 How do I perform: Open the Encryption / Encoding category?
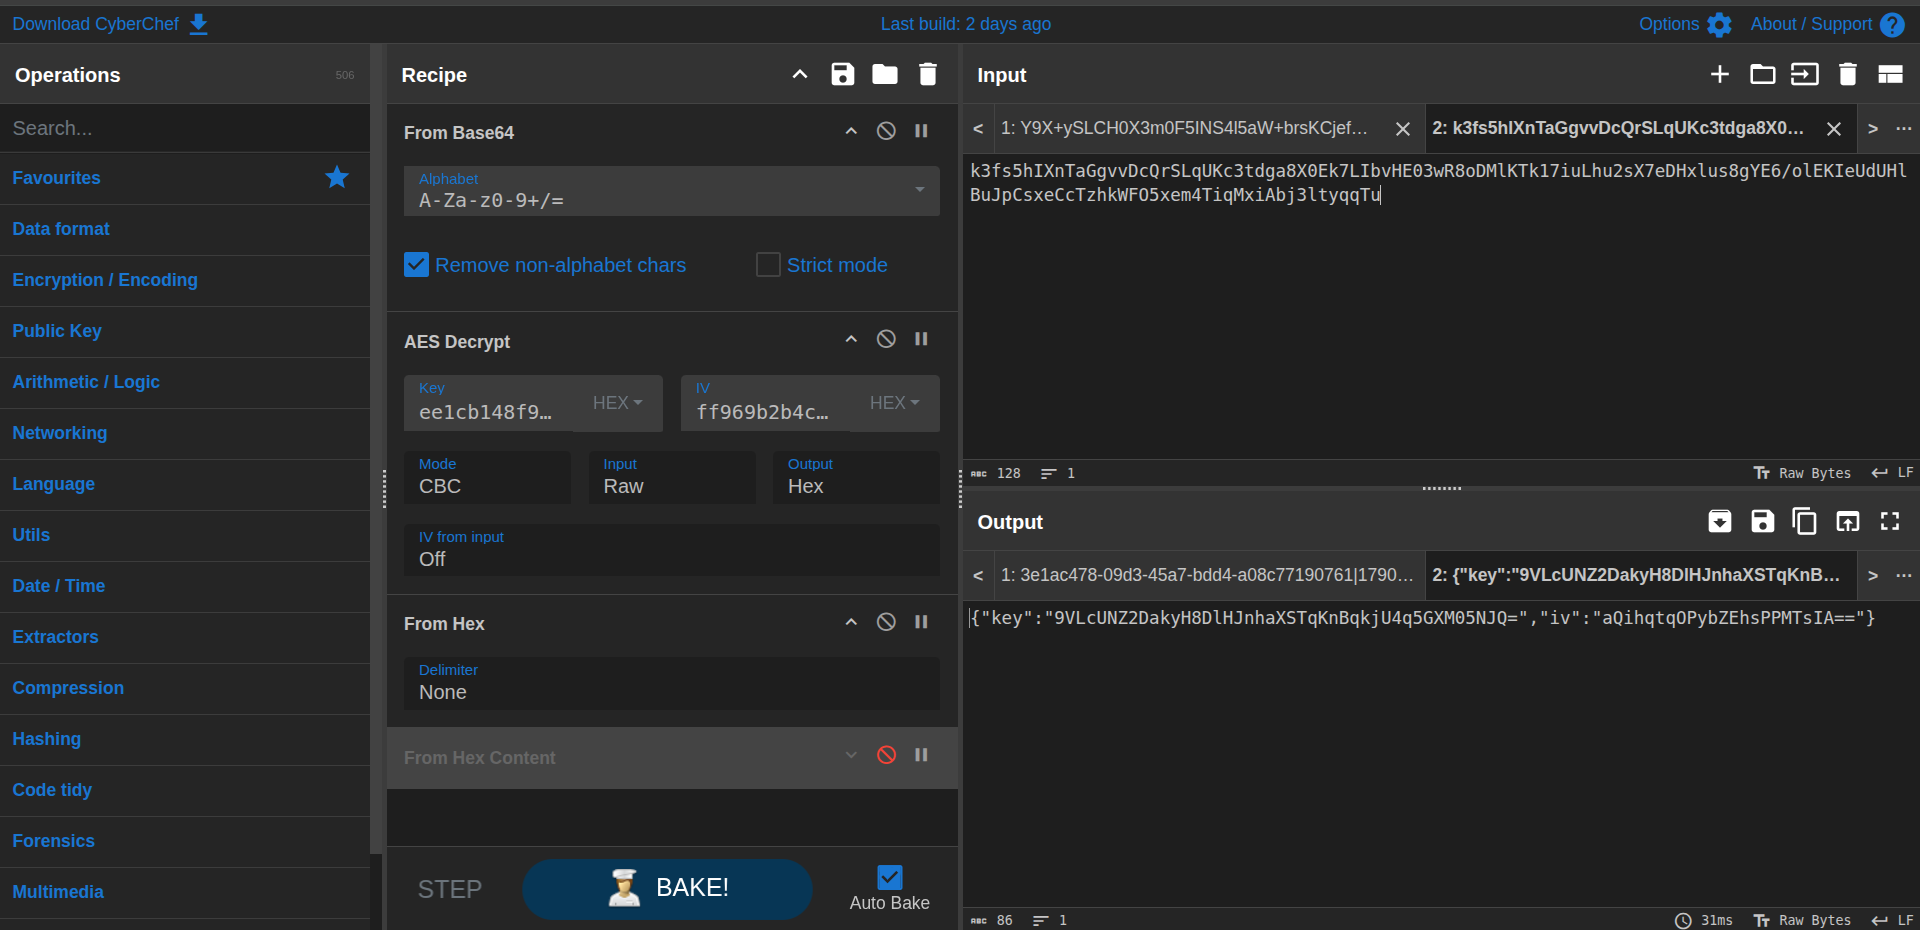coord(105,280)
